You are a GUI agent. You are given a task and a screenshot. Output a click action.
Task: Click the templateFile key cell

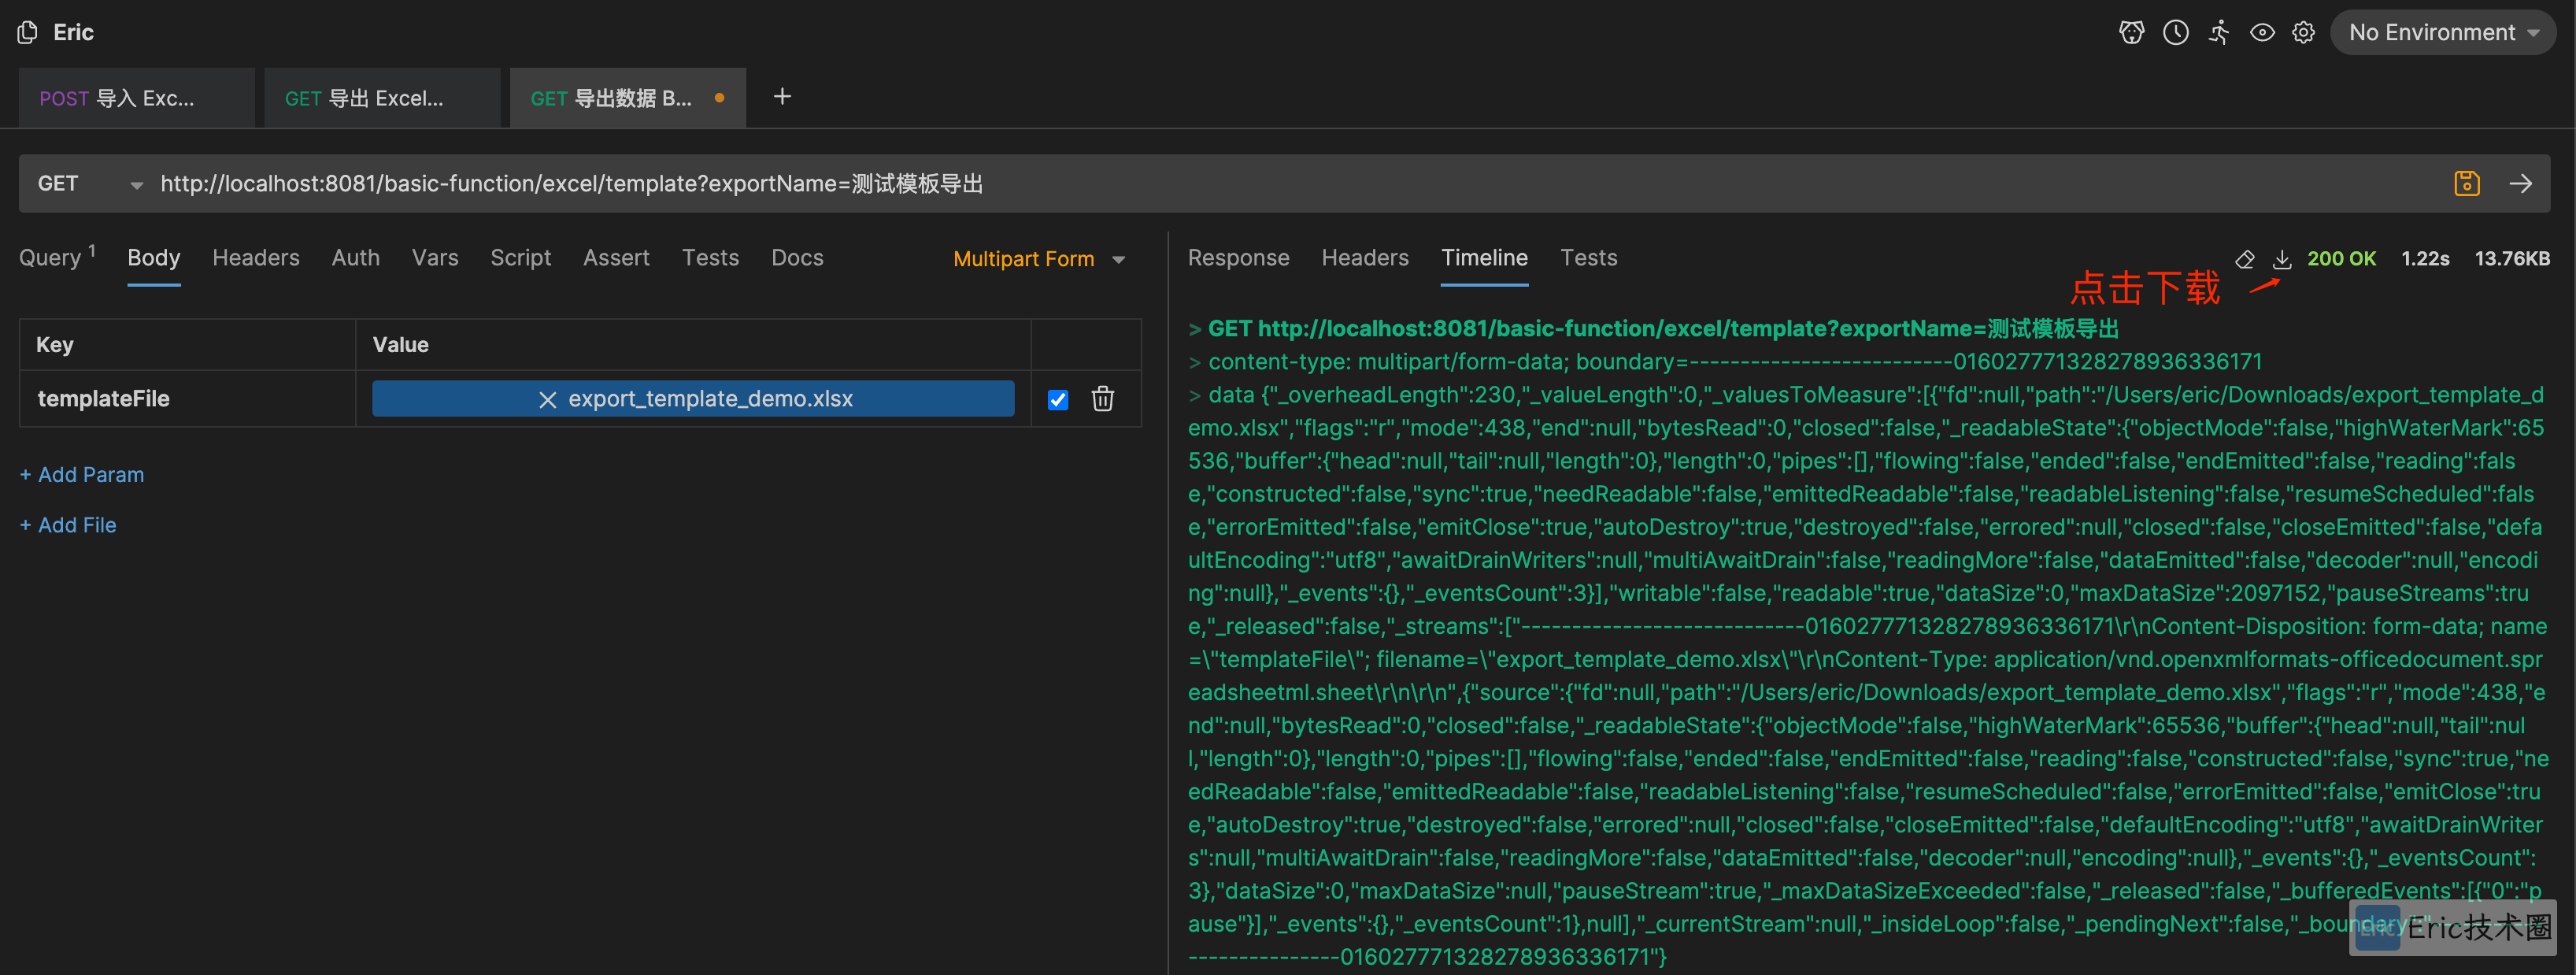coord(187,399)
